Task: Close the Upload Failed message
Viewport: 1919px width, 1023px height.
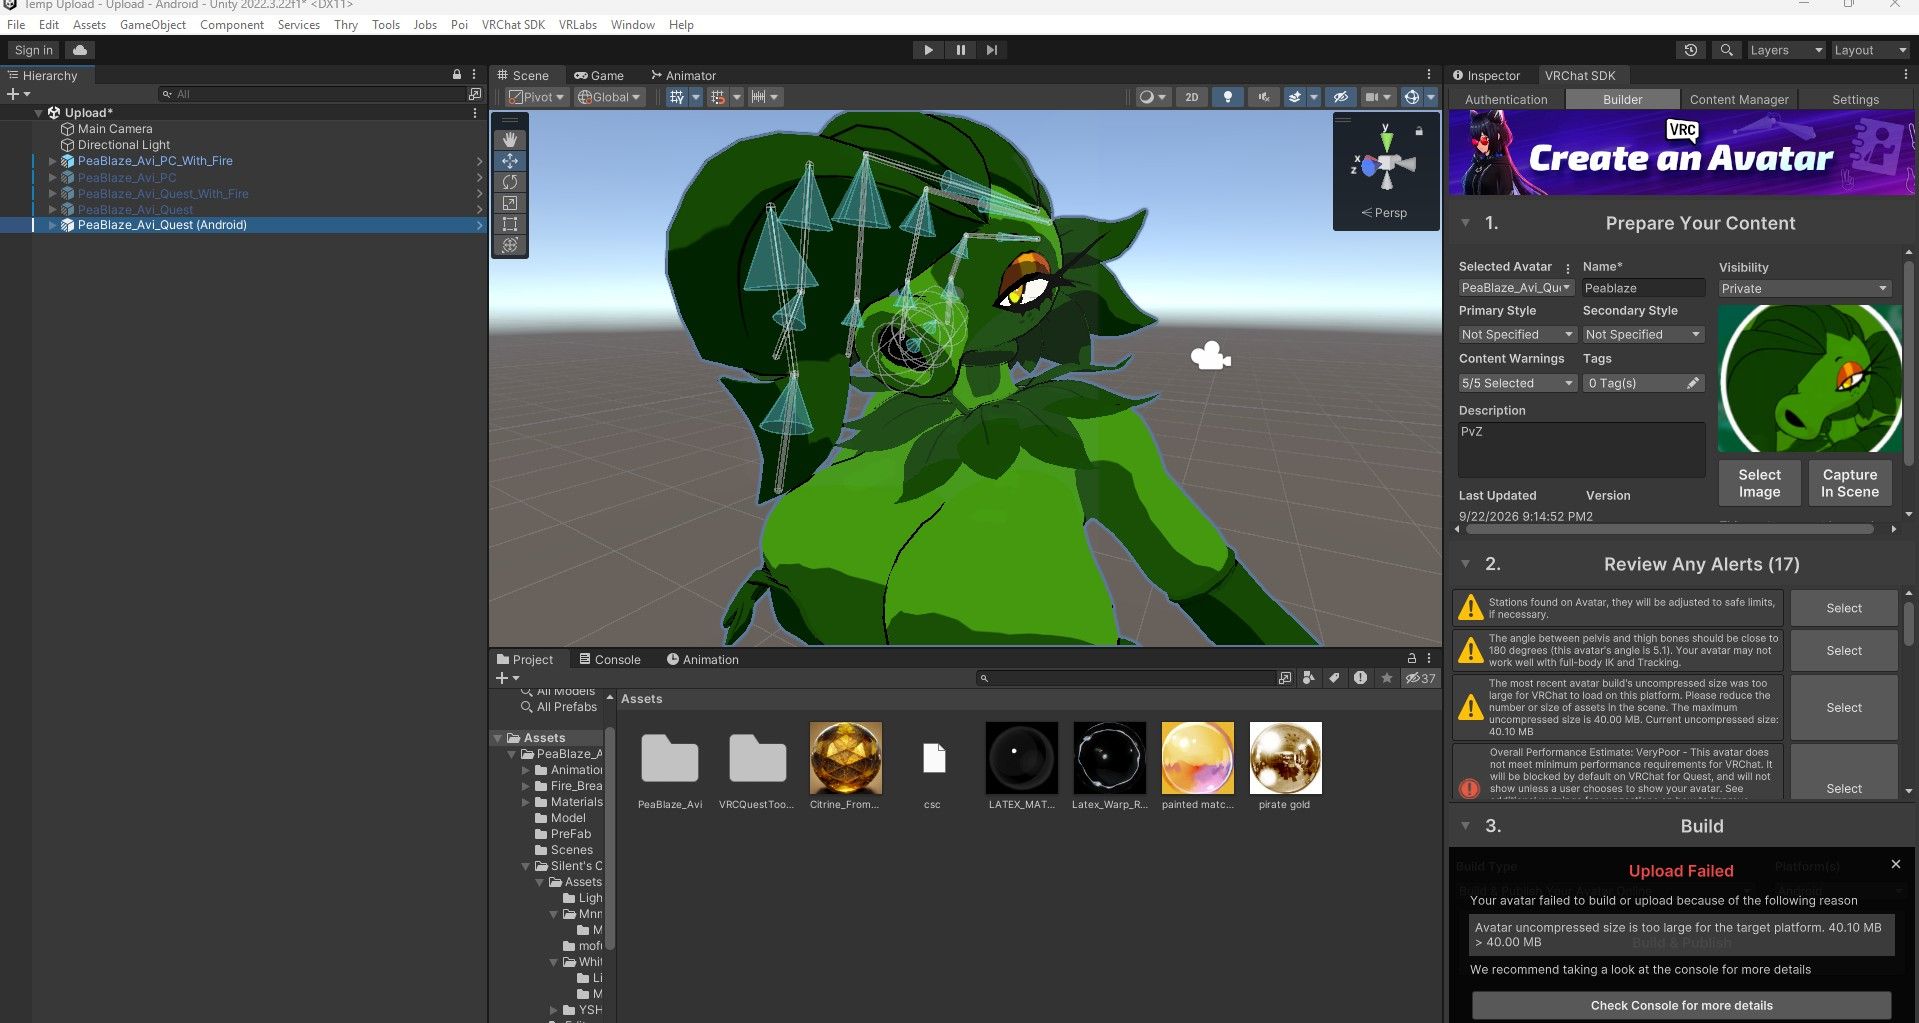Action: 1896,864
